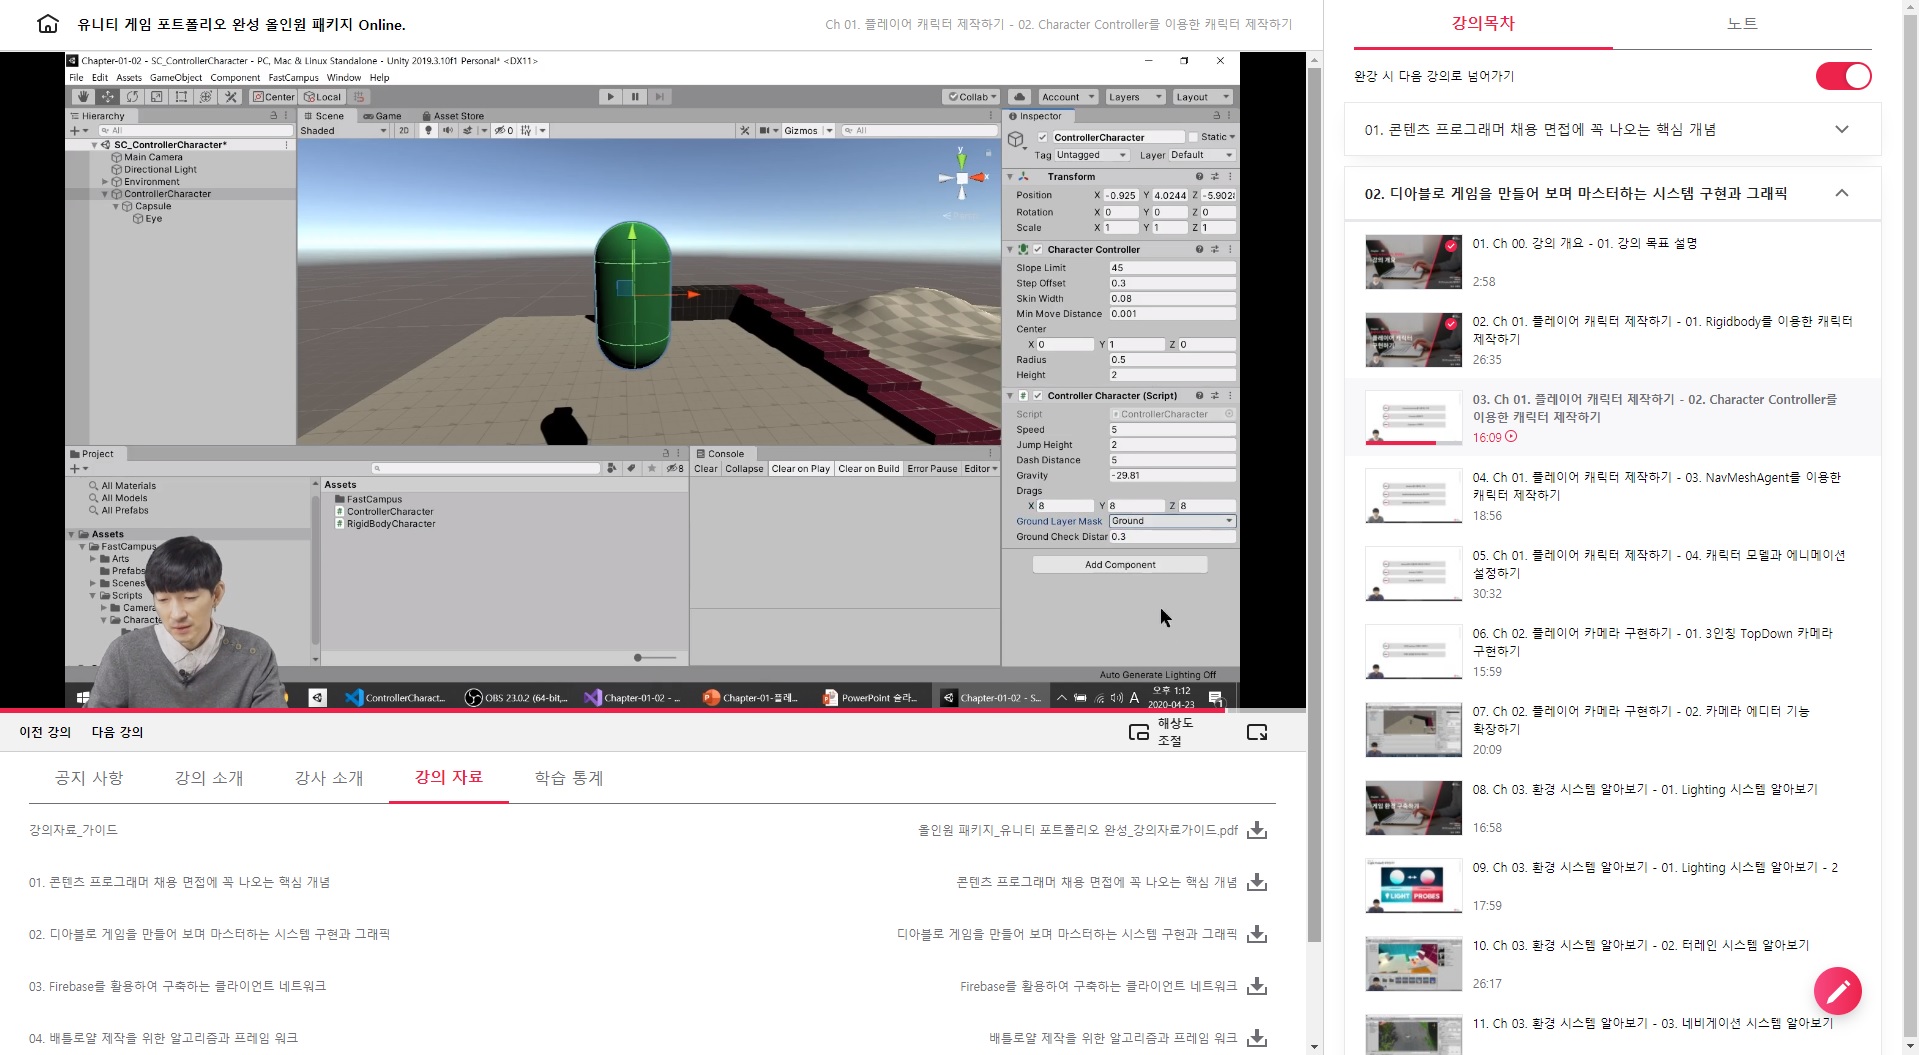Open the Unity cloud services icon
1919x1055 pixels.
1019,97
